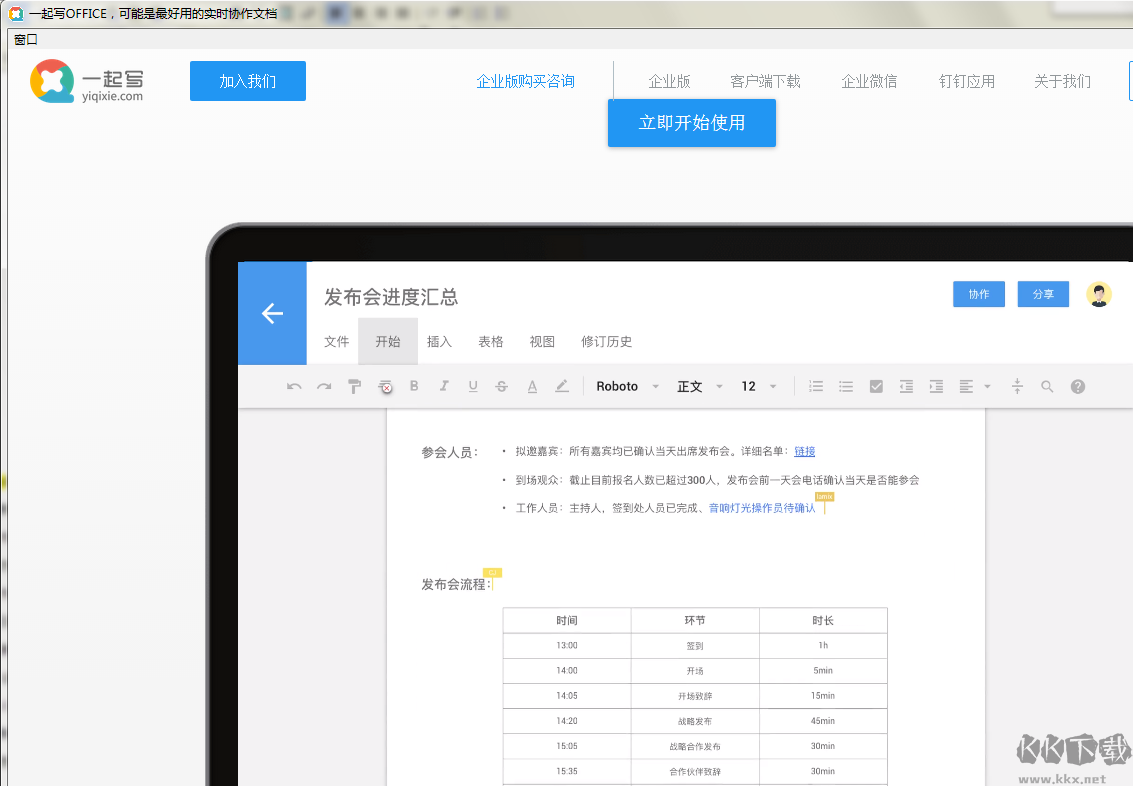Open the Roboto font dropdown
1133x786 pixels.
pos(627,386)
